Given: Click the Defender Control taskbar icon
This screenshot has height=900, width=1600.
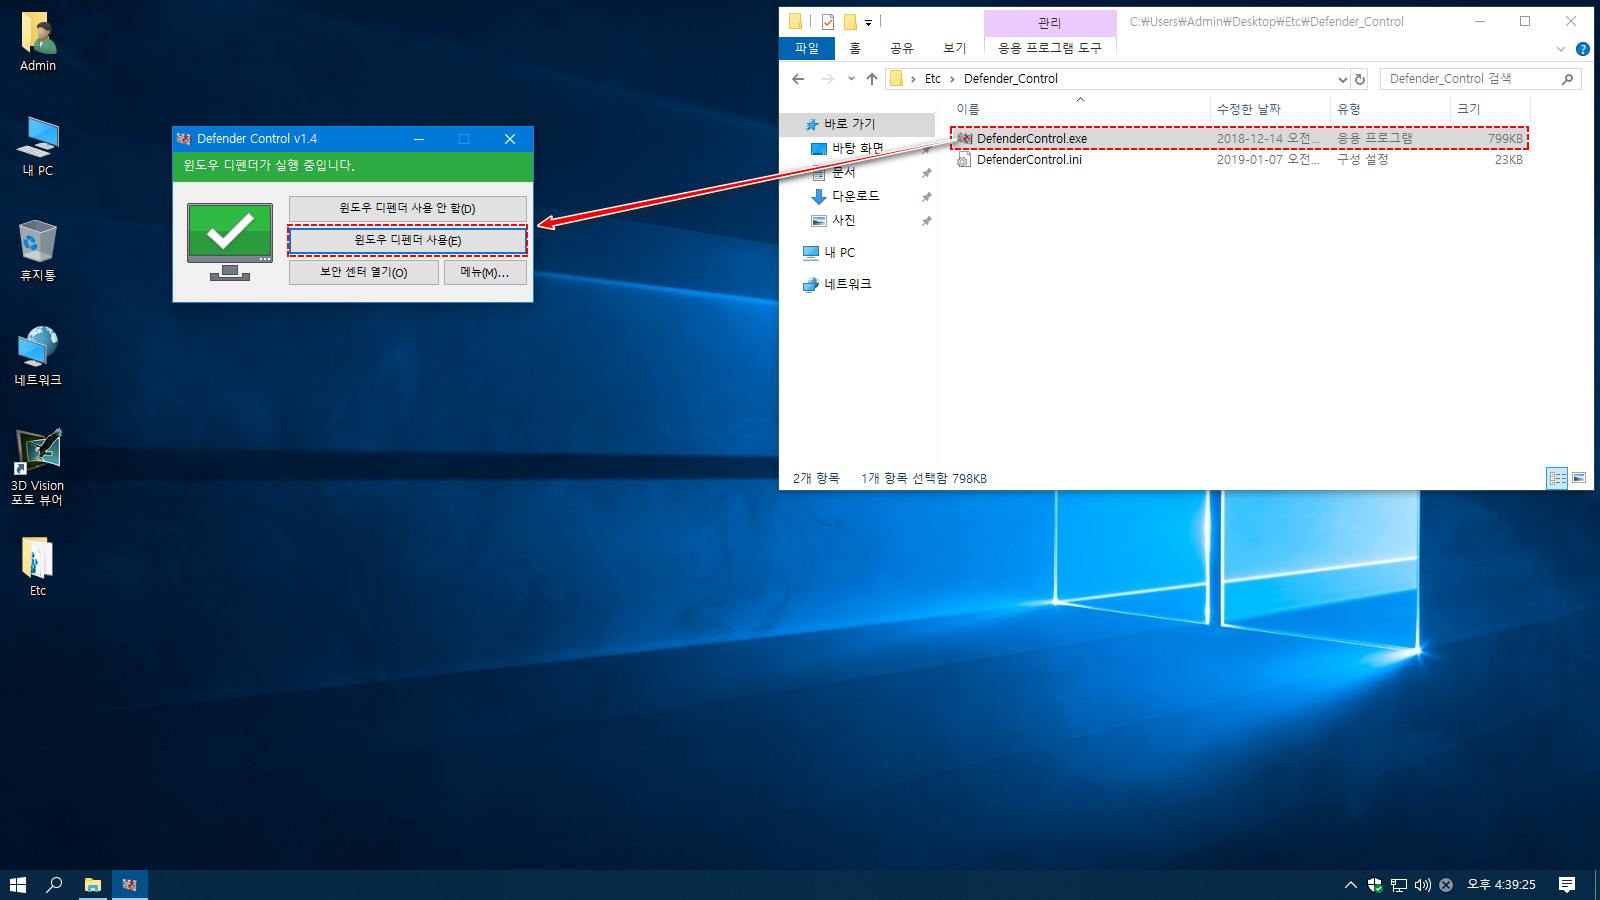Looking at the screenshot, I should (x=129, y=885).
